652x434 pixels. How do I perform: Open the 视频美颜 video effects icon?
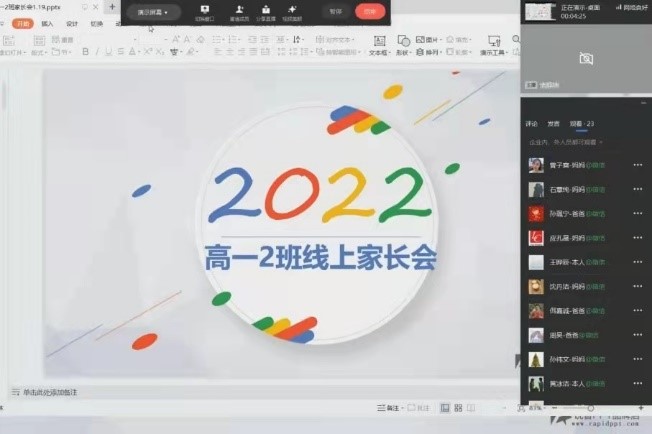coord(293,12)
